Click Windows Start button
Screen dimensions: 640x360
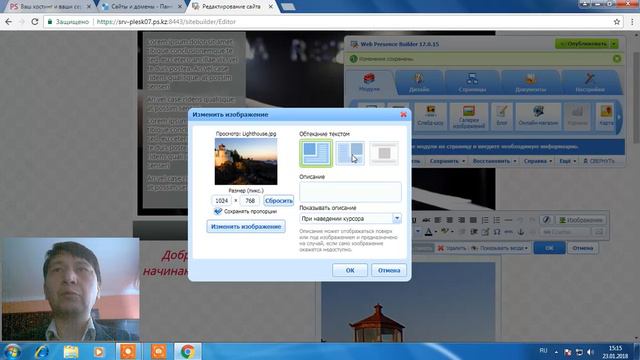[12, 351]
